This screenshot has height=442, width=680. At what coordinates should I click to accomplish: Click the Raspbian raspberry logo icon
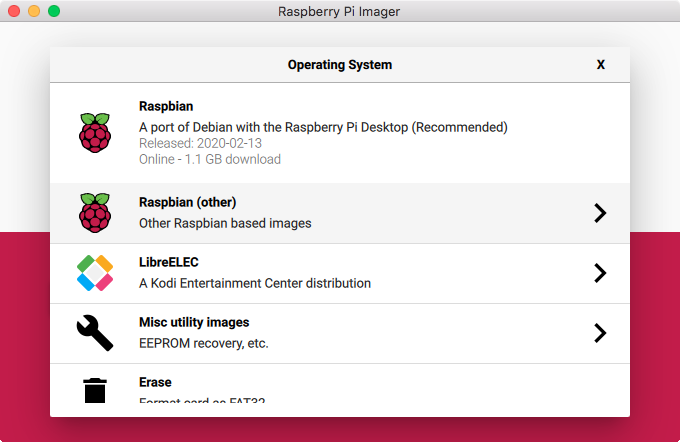coord(95,133)
